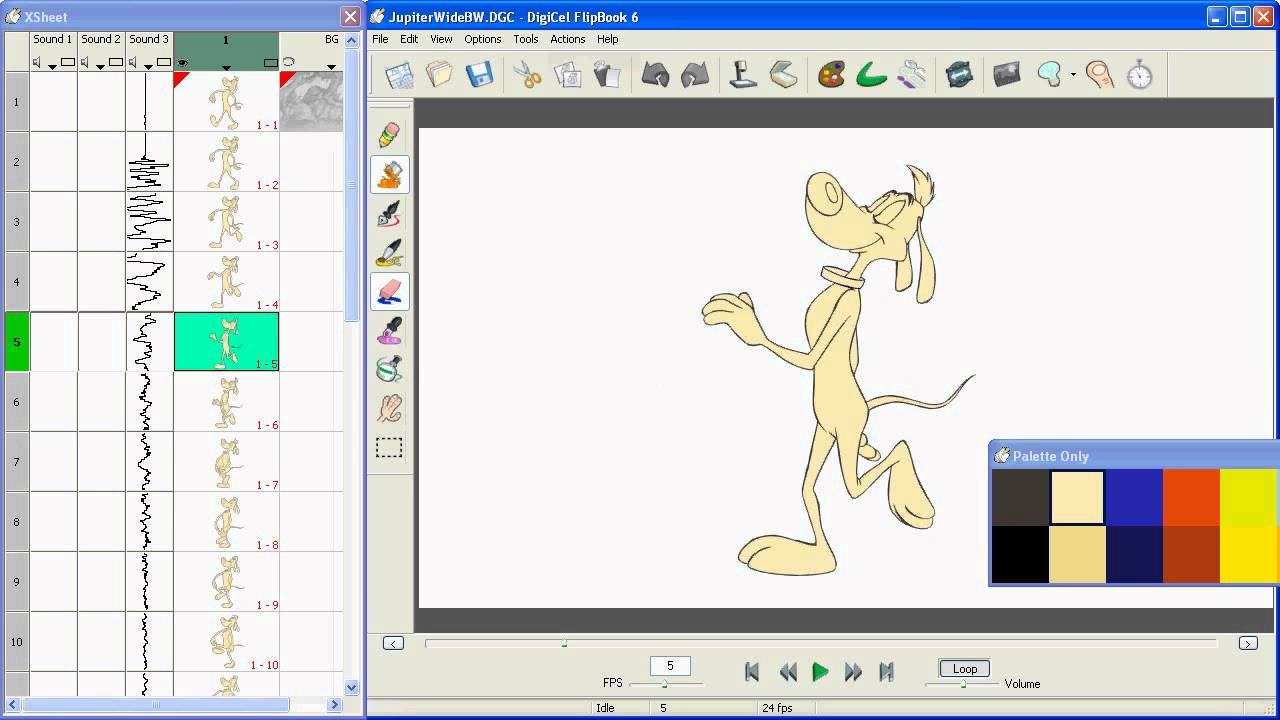Mute the Sound 1 speaker icon

point(37,63)
